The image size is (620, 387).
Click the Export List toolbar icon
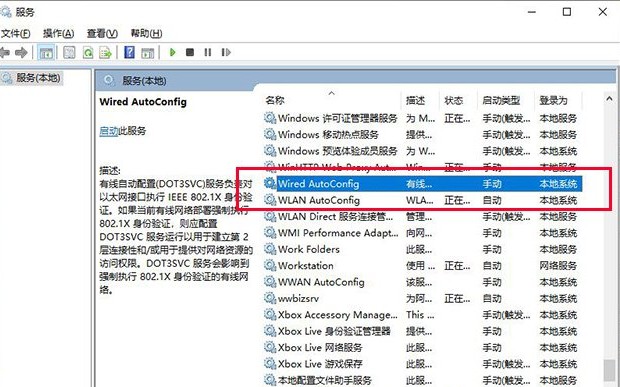coord(106,52)
